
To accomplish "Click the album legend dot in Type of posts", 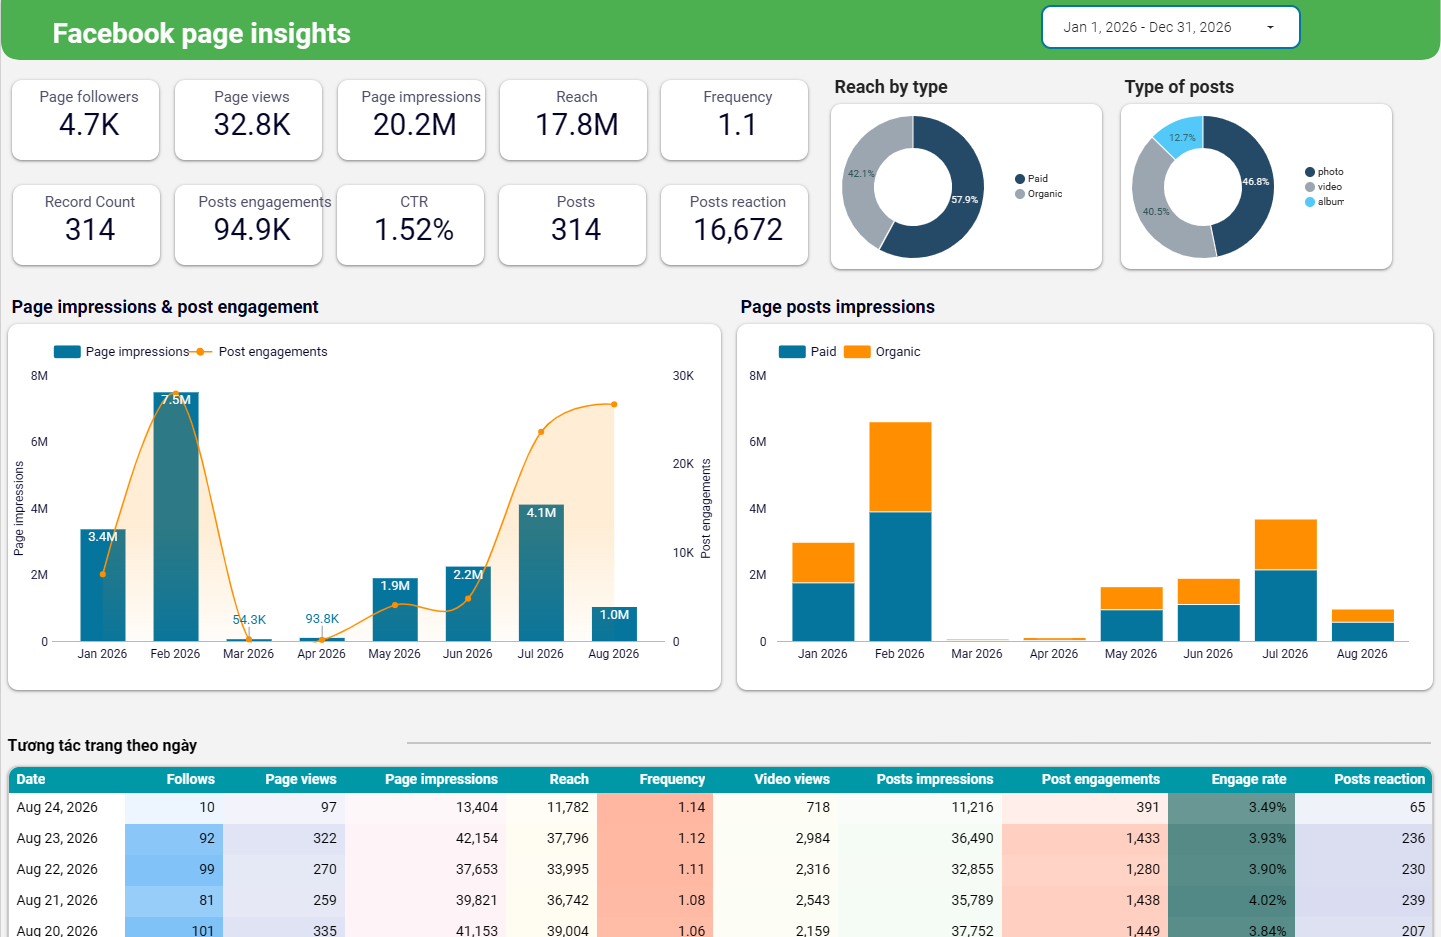I will 1310,202.
